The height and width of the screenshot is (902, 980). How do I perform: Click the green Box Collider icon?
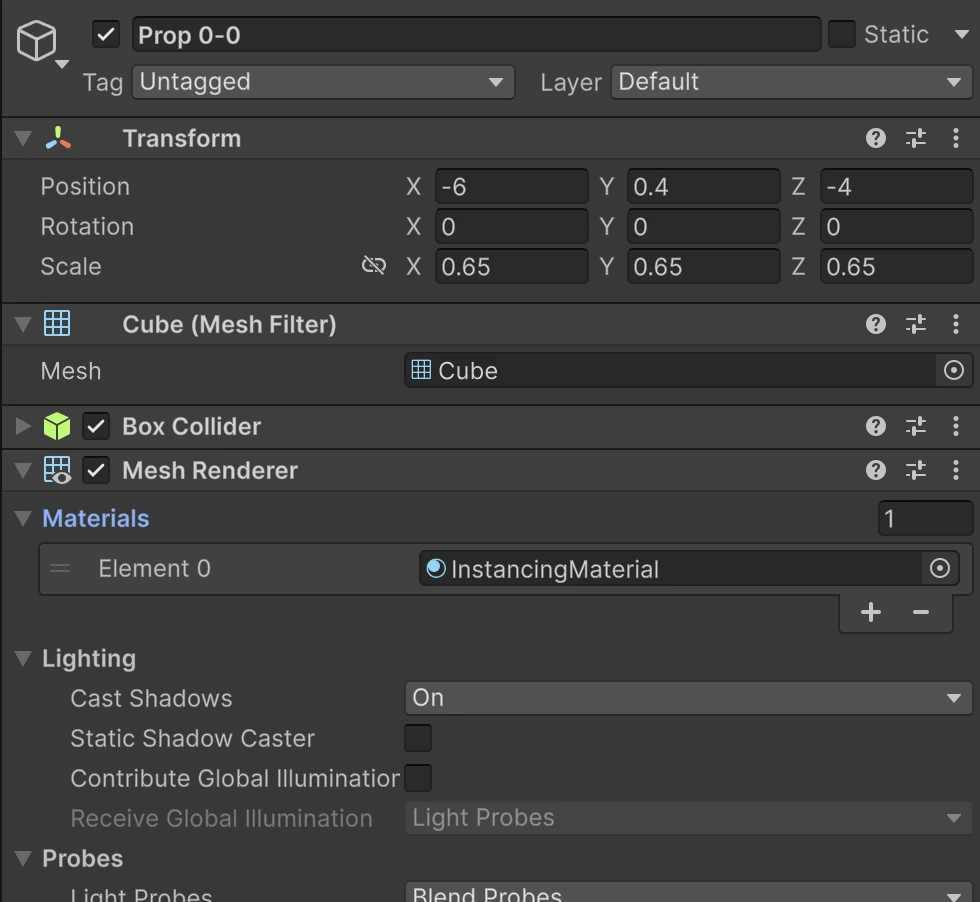point(57,426)
